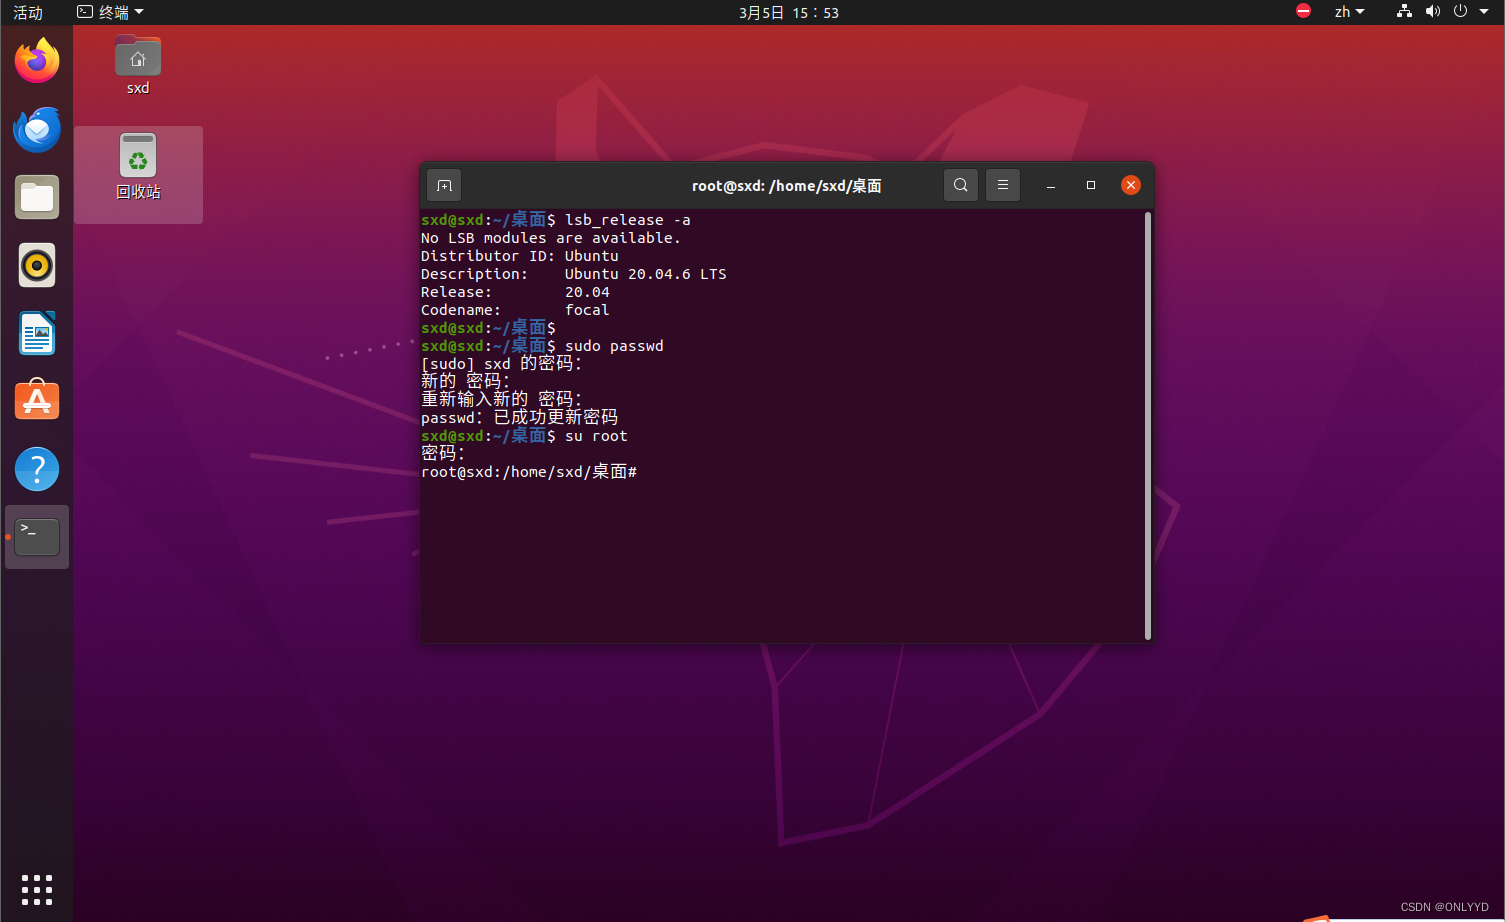The height and width of the screenshot is (922, 1505).
Task: Click the volume speaker icon
Action: (1433, 12)
